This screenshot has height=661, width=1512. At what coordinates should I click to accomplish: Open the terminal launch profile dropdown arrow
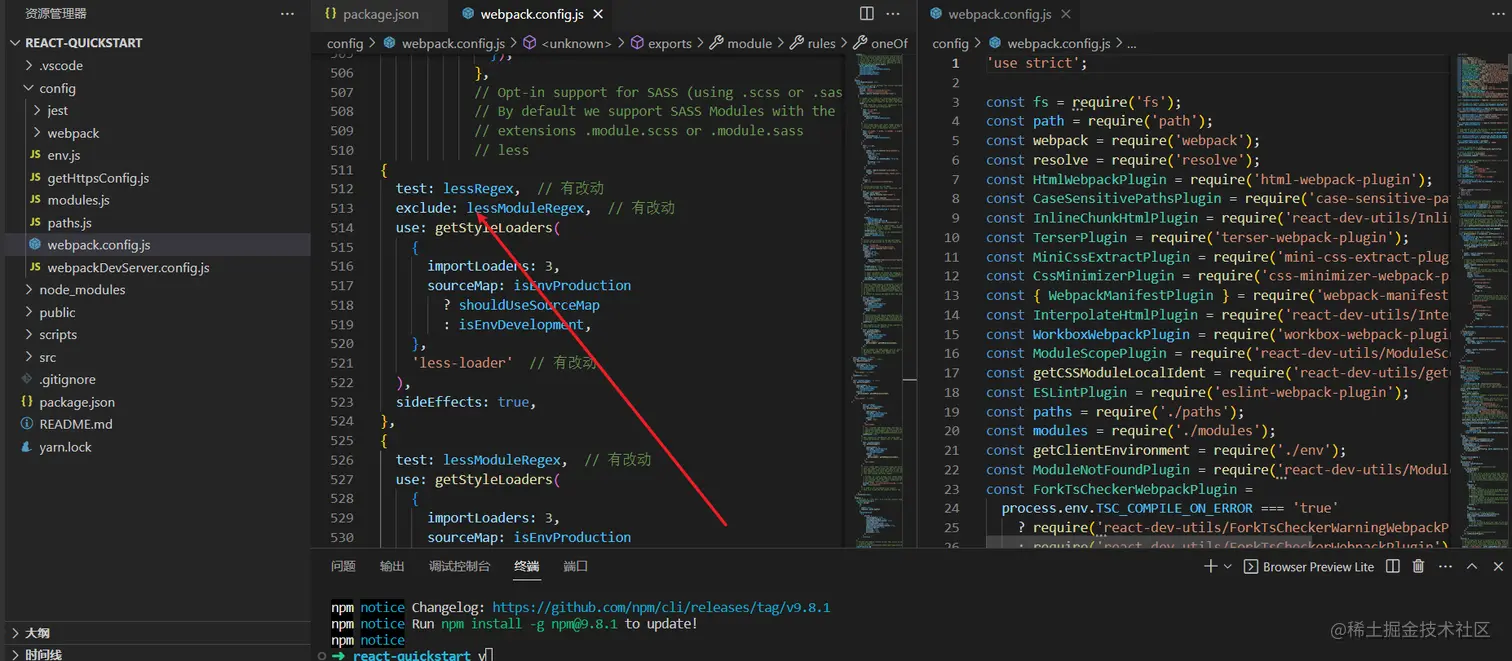[1227, 566]
